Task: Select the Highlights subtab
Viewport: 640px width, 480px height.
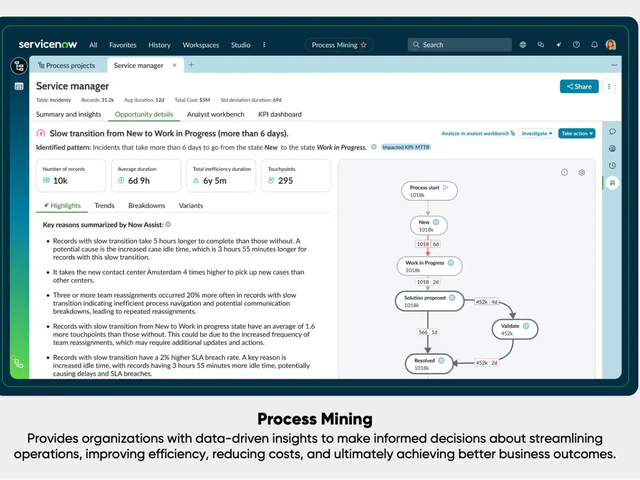Action: coord(62,206)
